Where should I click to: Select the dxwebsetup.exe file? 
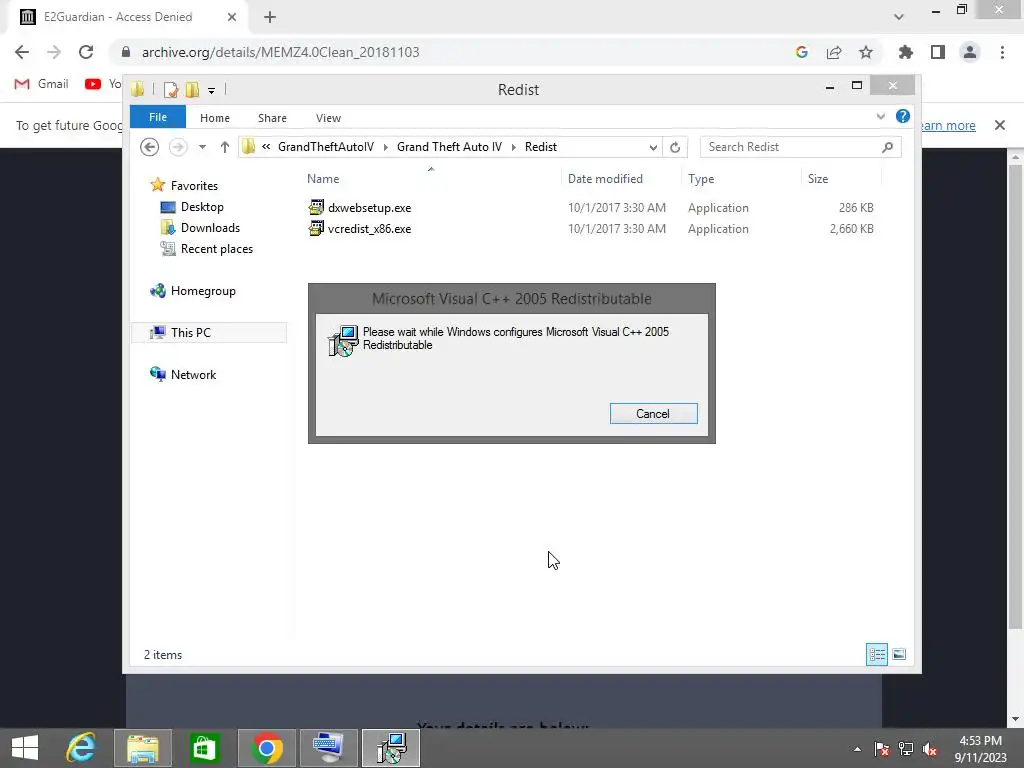(370, 208)
